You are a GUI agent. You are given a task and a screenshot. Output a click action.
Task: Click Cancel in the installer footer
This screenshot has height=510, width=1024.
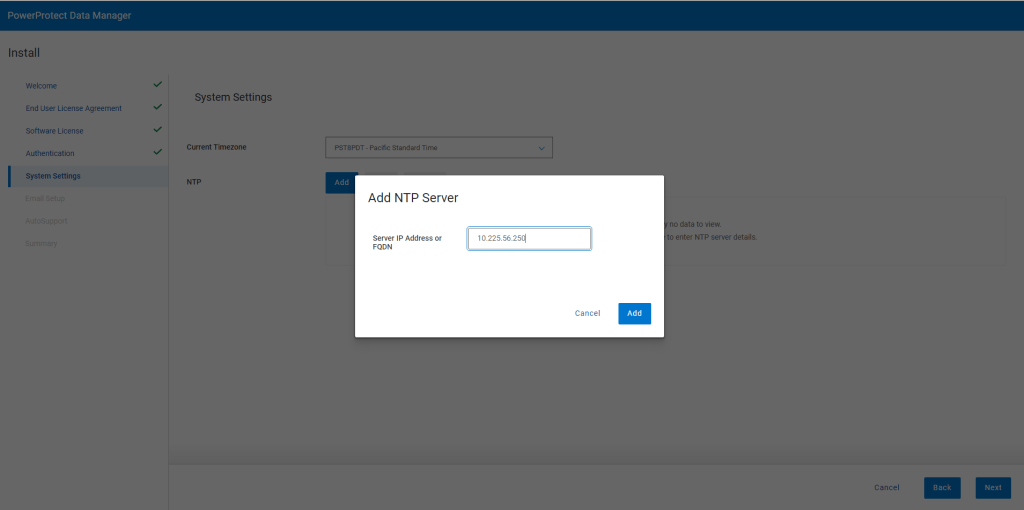pyautogui.click(x=886, y=488)
